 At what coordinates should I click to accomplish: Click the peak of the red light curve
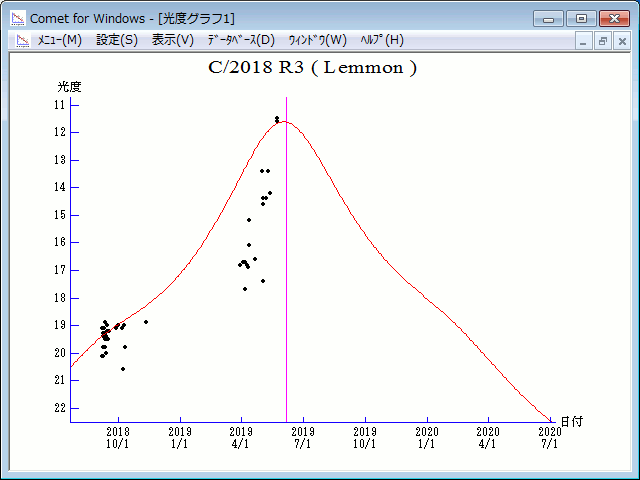point(284,122)
